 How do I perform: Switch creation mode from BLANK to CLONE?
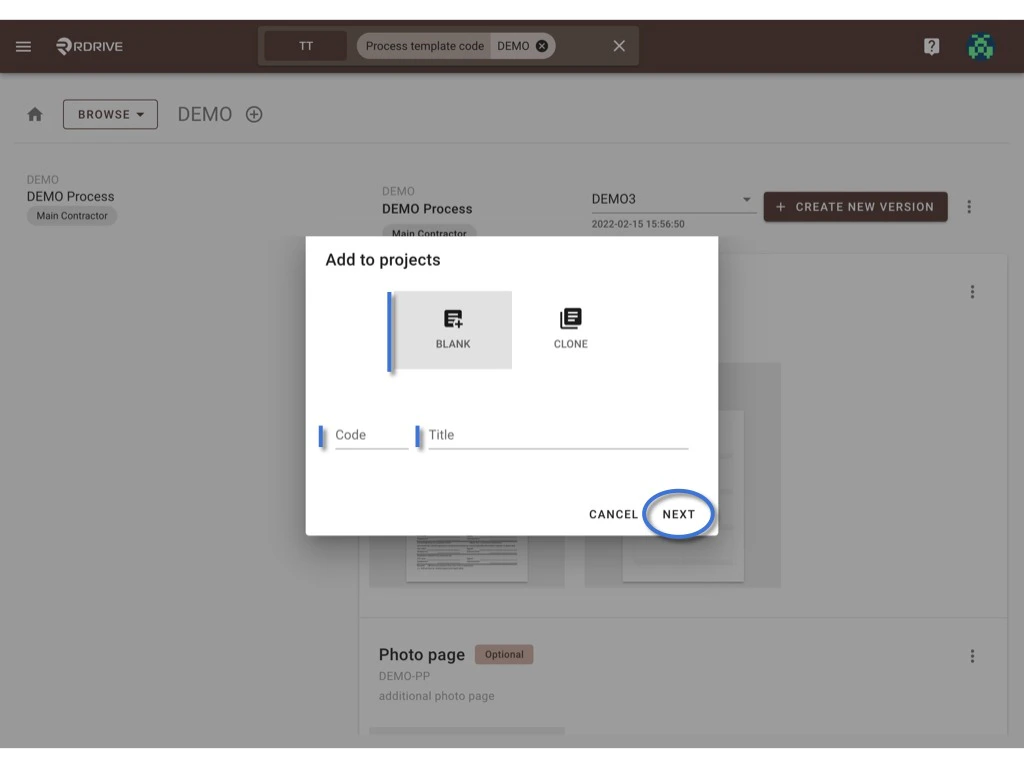[570, 325]
